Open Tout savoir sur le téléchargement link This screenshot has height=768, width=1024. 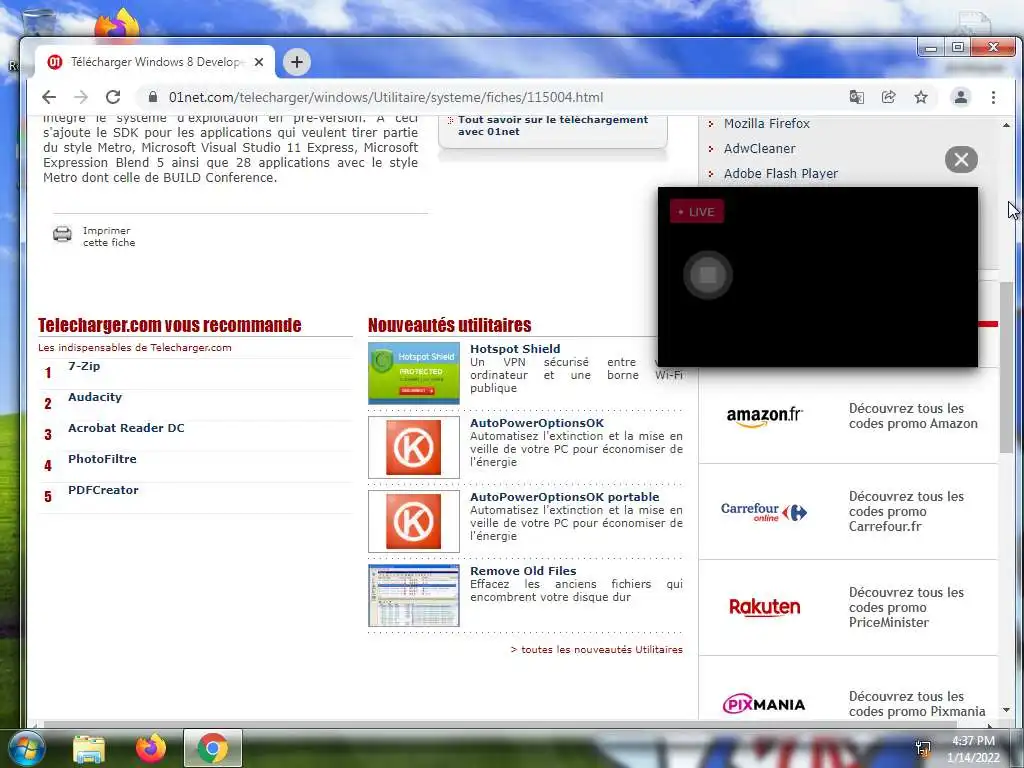pos(552,125)
